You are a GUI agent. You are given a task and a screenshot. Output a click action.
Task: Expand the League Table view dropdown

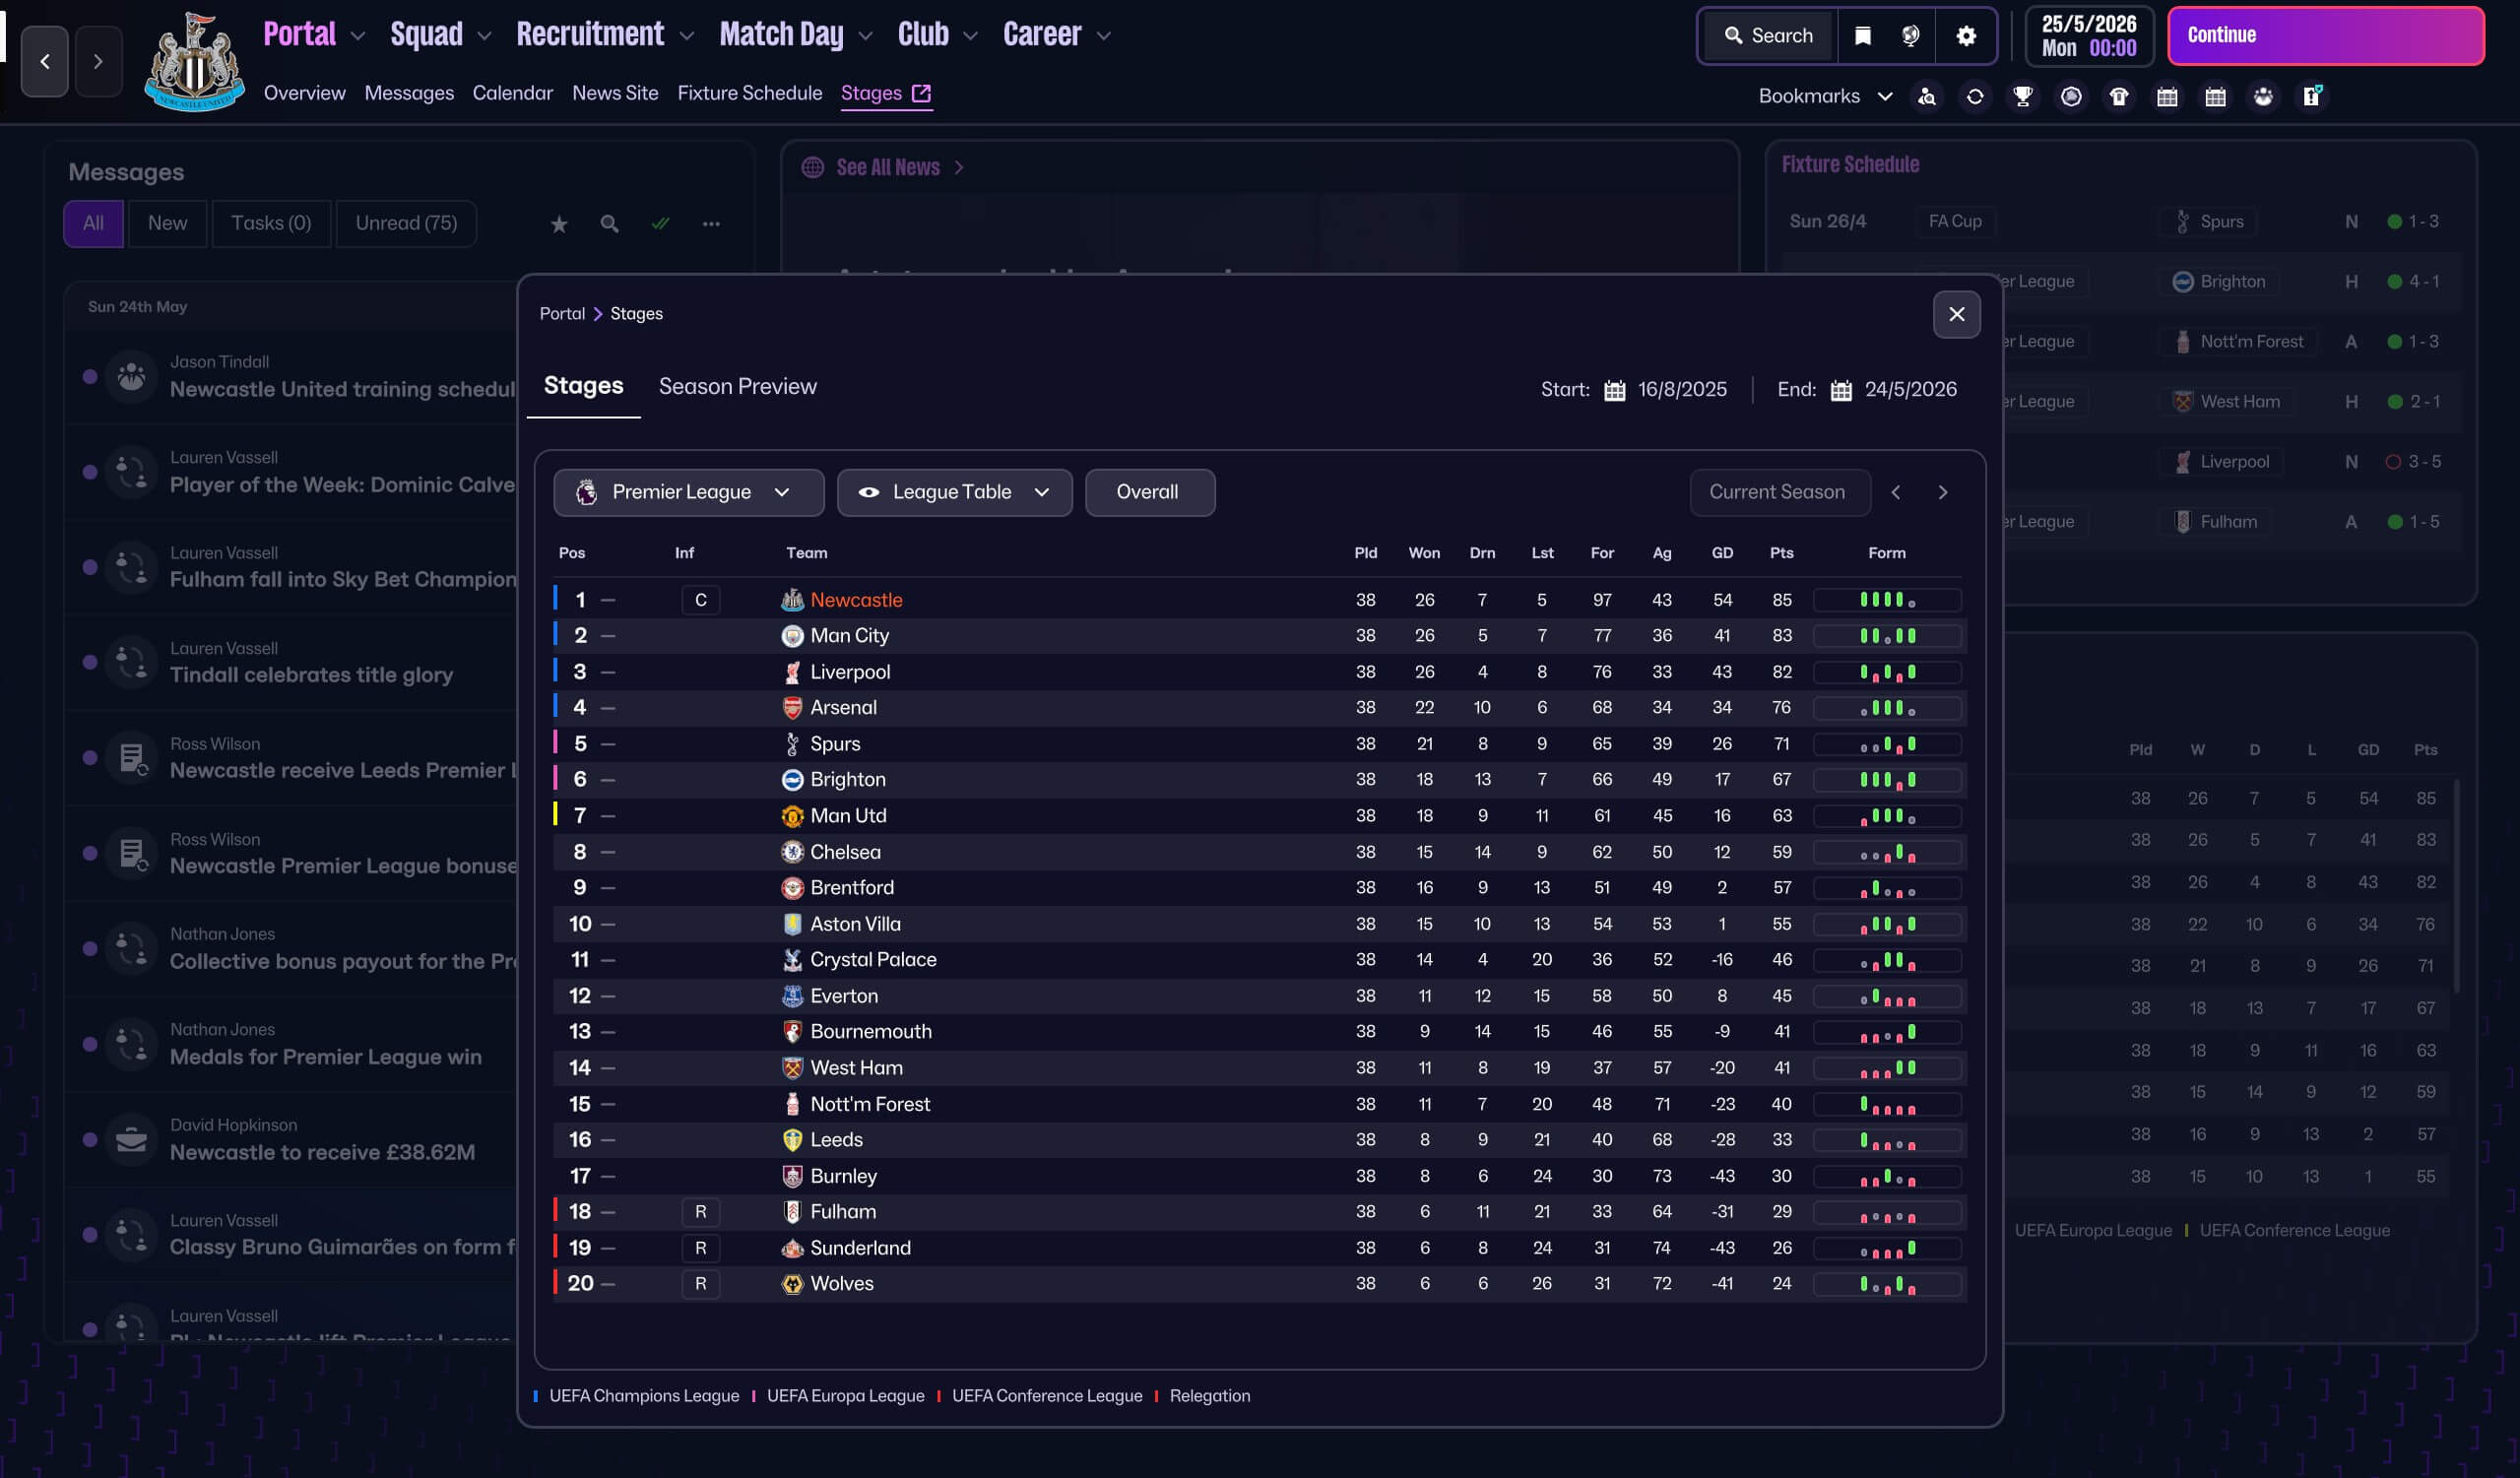pos(954,492)
